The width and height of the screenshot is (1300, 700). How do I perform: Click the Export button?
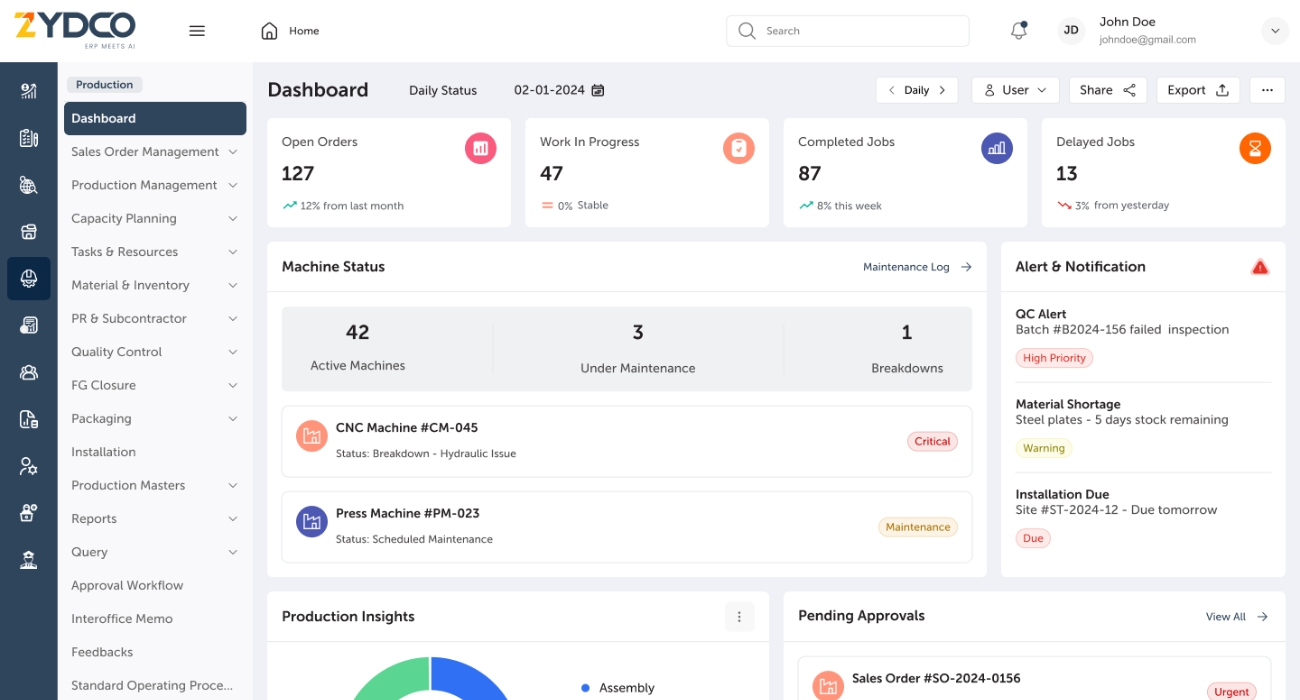coord(1198,90)
